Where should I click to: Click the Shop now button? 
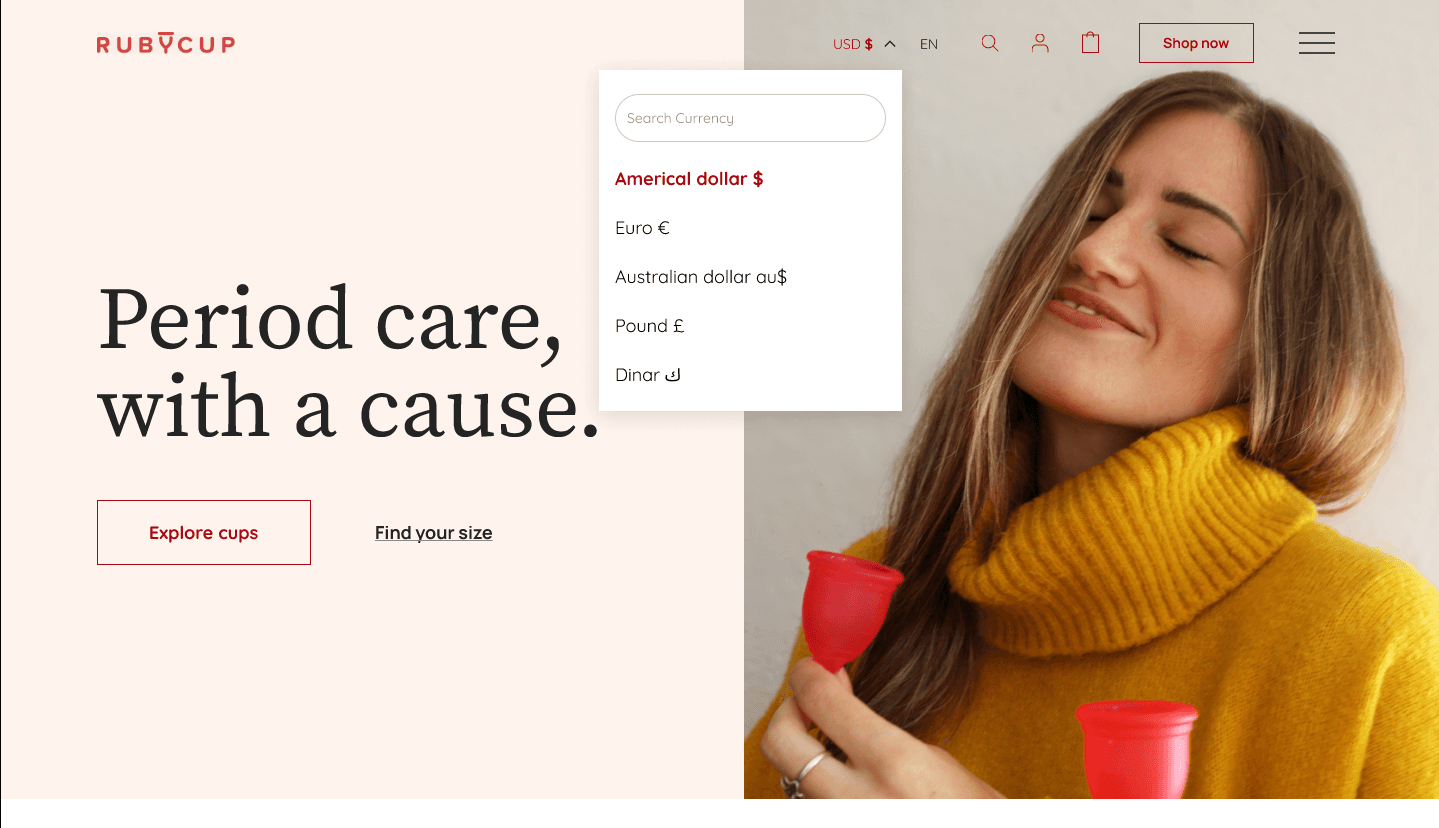pos(1196,43)
